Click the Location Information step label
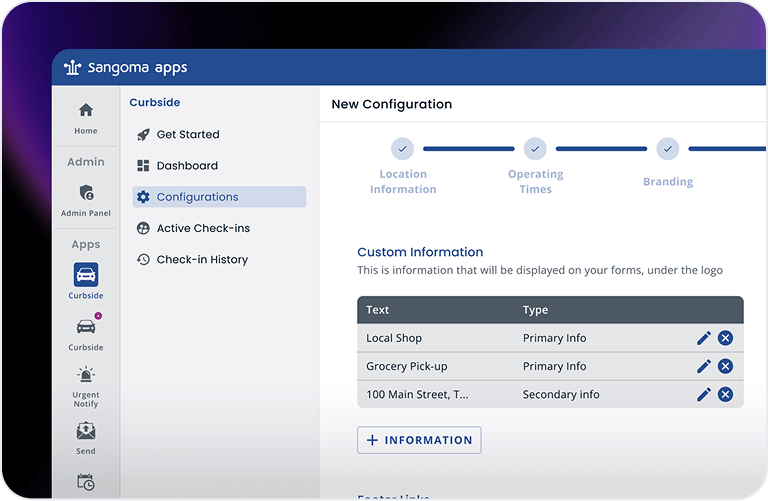This screenshot has width=768, height=501. pos(403,182)
